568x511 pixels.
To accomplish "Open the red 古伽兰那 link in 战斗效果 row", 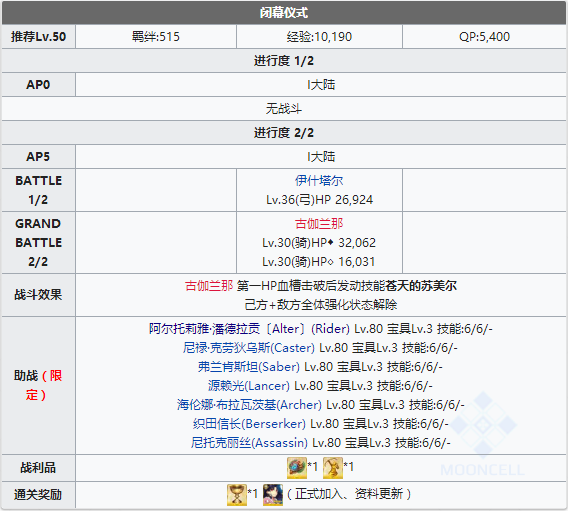I will [209, 286].
